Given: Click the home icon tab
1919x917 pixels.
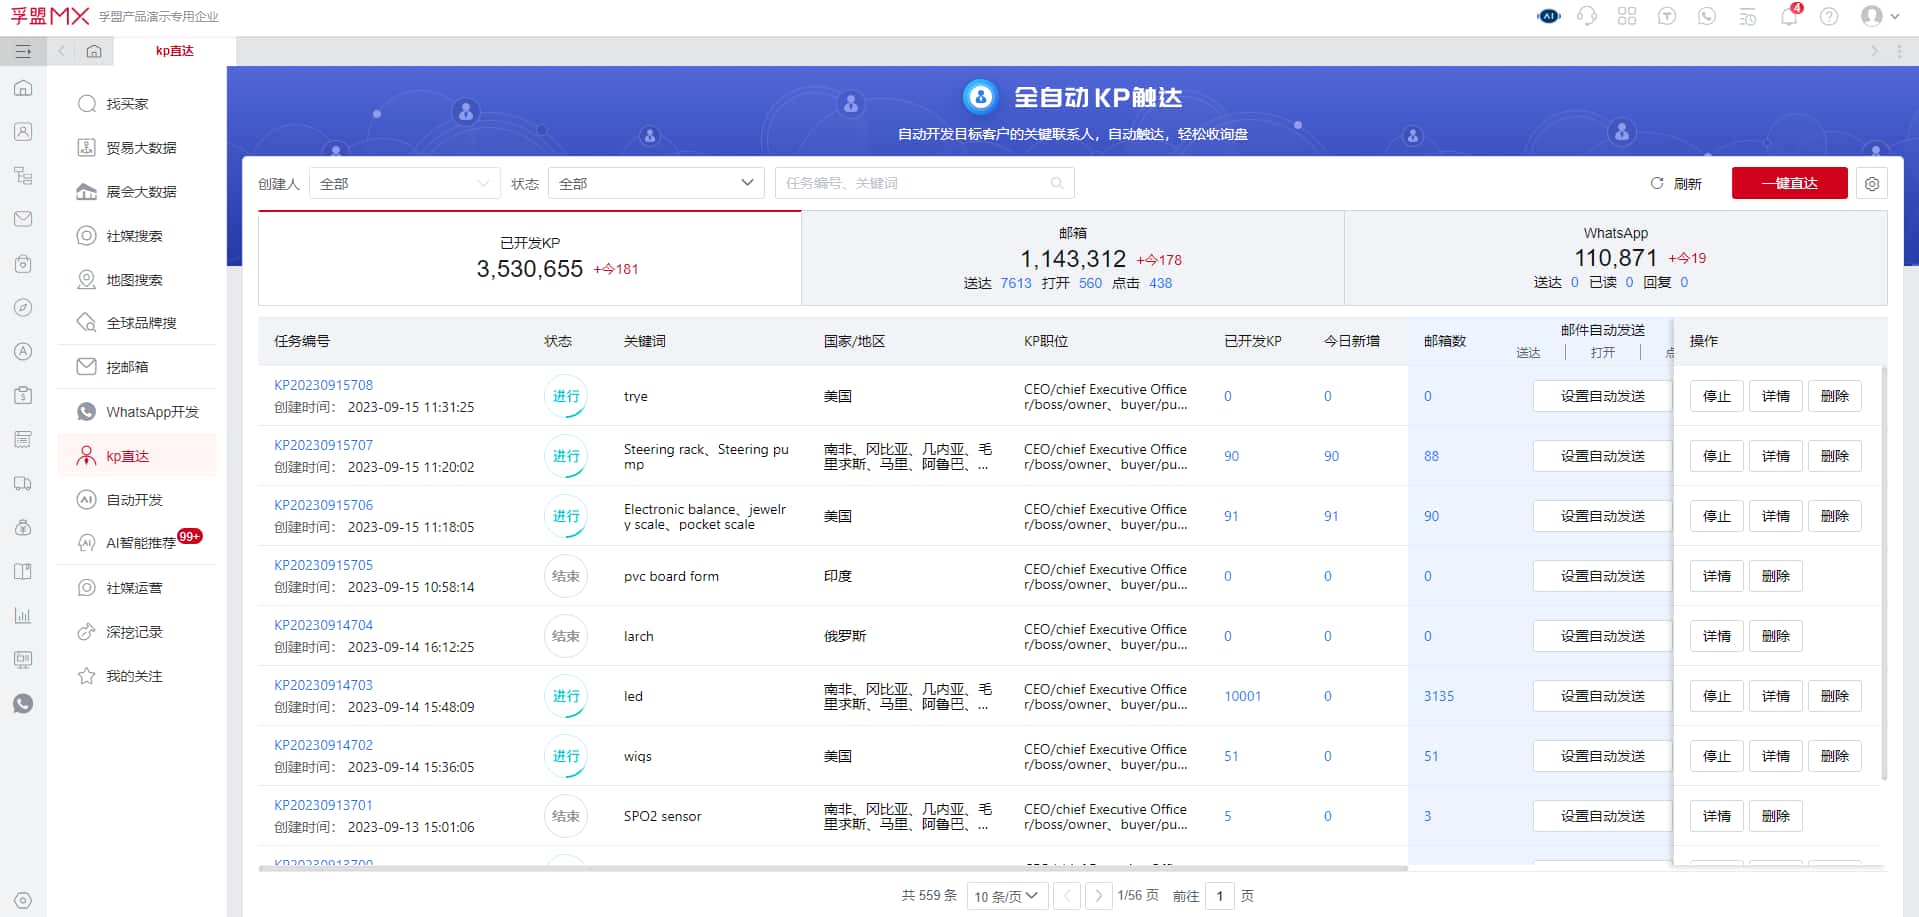Looking at the screenshot, I should tap(94, 51).
